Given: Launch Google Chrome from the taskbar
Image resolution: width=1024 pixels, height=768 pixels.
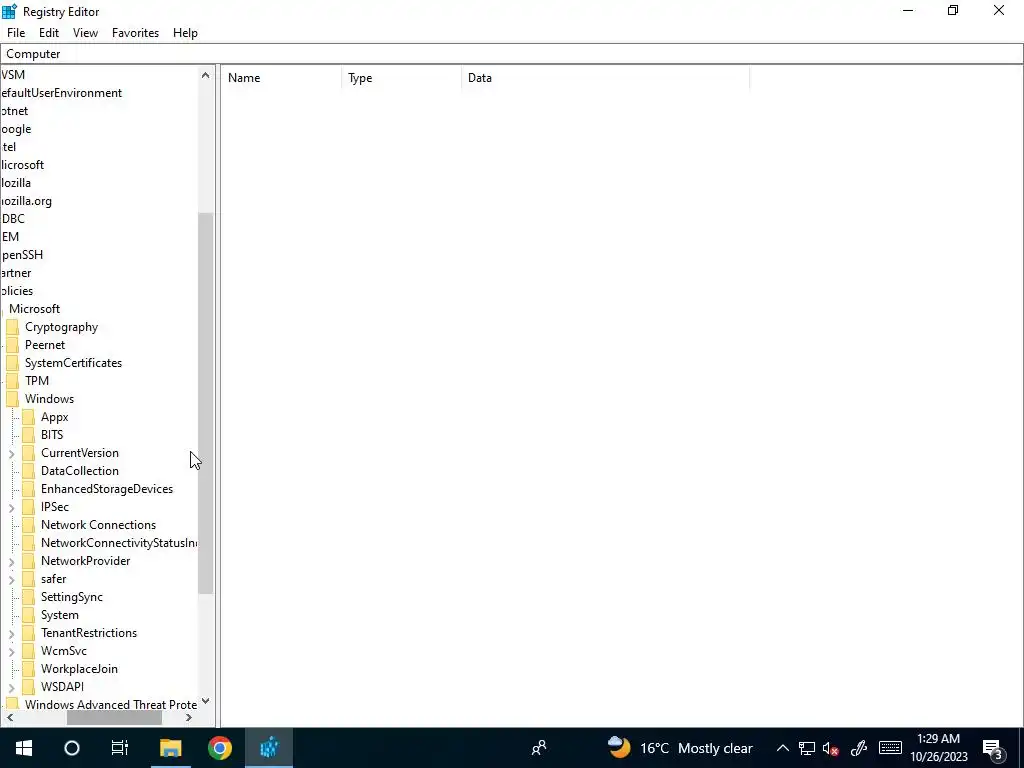Looking at the screenshot, I should pyautogui.click(x=219, y=748).
